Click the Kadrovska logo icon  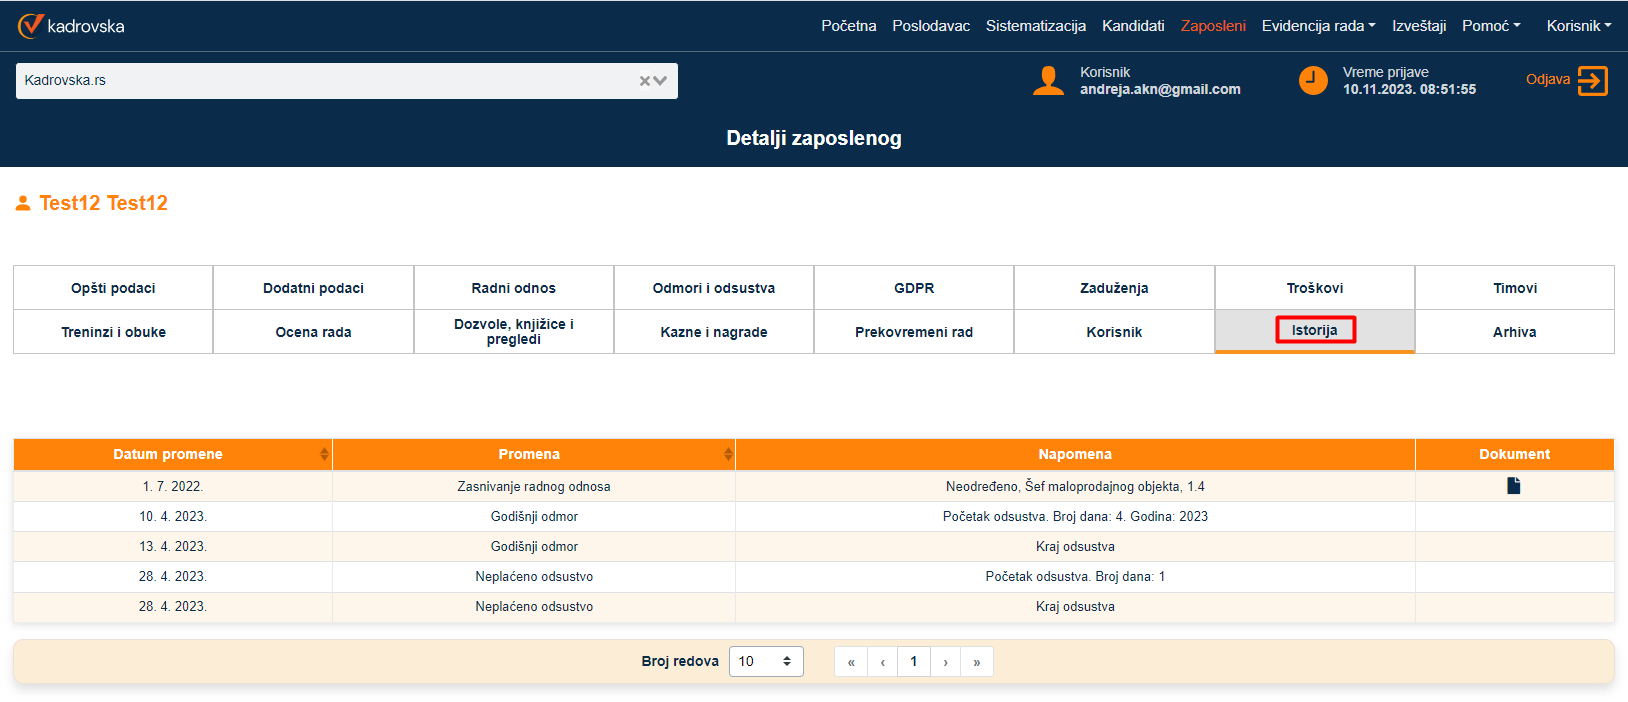pyautogui.click(x=30, y=25)
